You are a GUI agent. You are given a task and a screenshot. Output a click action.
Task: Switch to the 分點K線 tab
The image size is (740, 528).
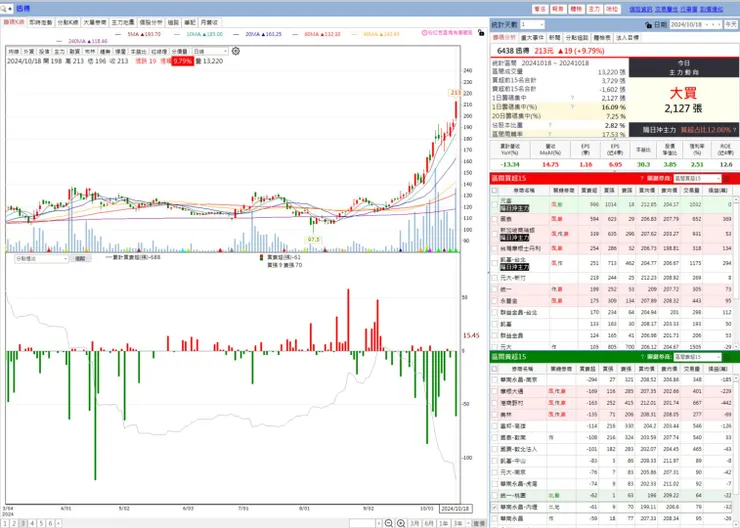point(67,22)
